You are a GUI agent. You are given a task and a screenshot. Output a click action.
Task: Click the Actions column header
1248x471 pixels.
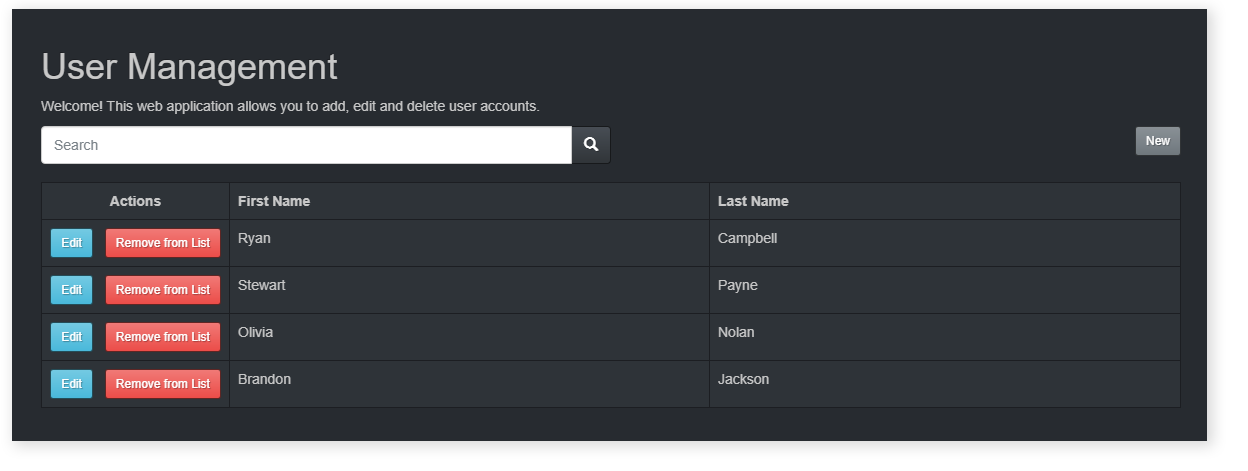[135, 201]
